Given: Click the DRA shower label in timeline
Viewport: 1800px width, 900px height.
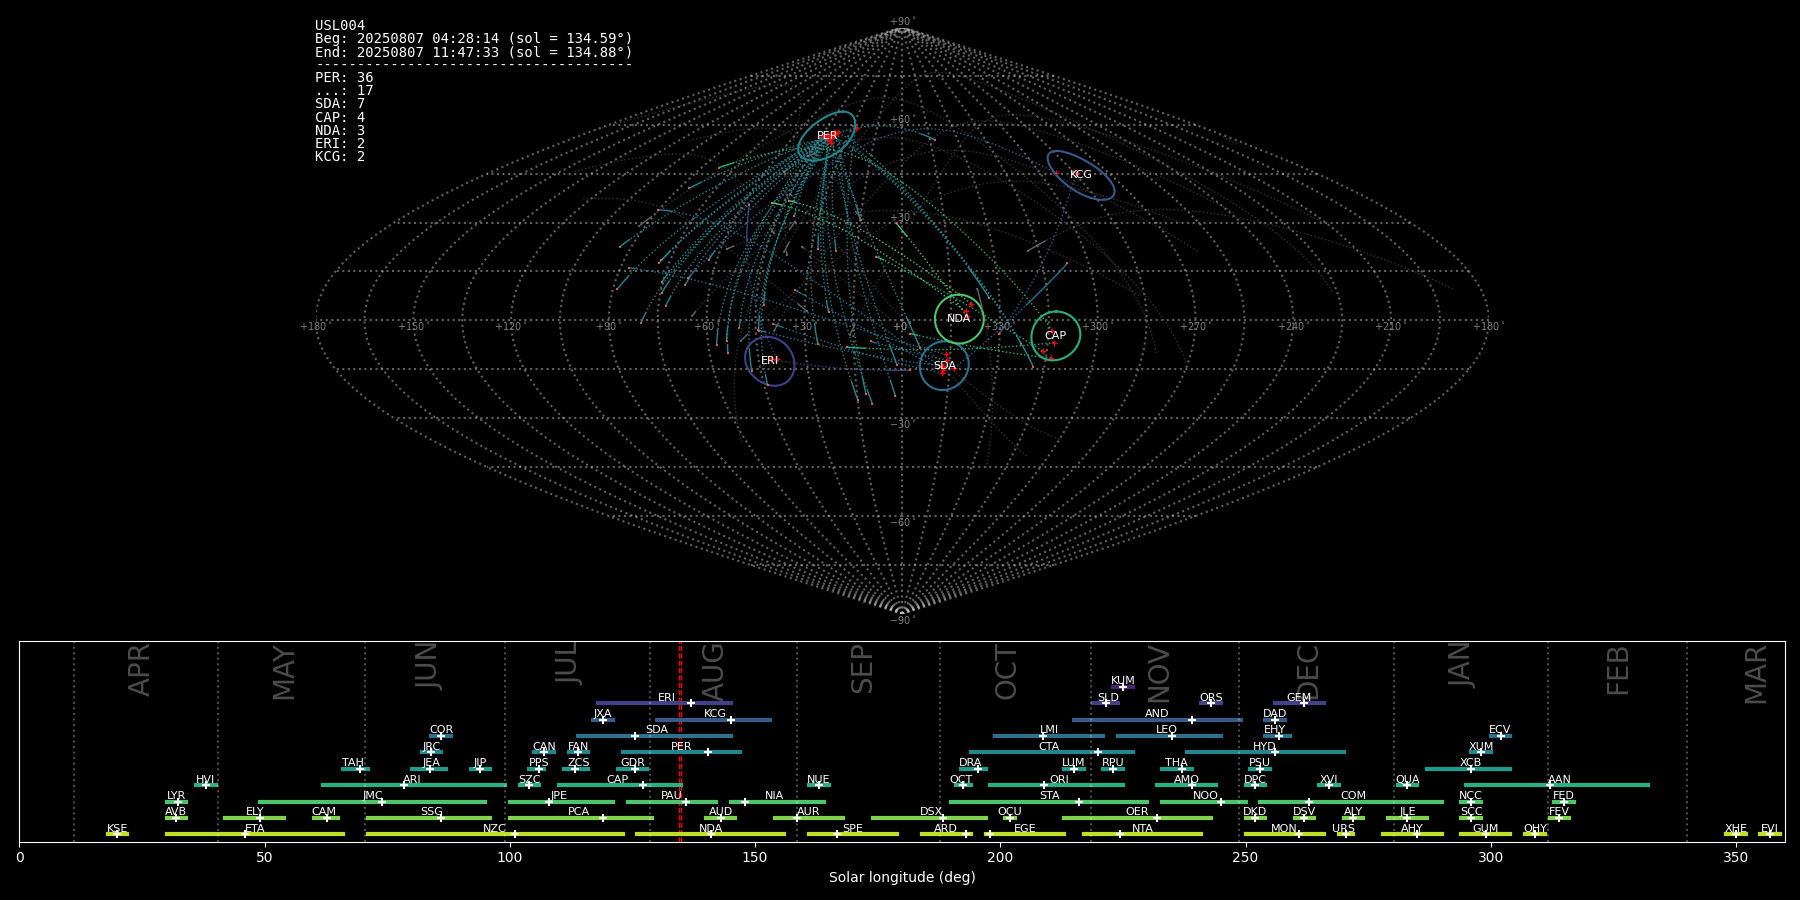Looking at the screenshot, I should (x=970, y=763).
